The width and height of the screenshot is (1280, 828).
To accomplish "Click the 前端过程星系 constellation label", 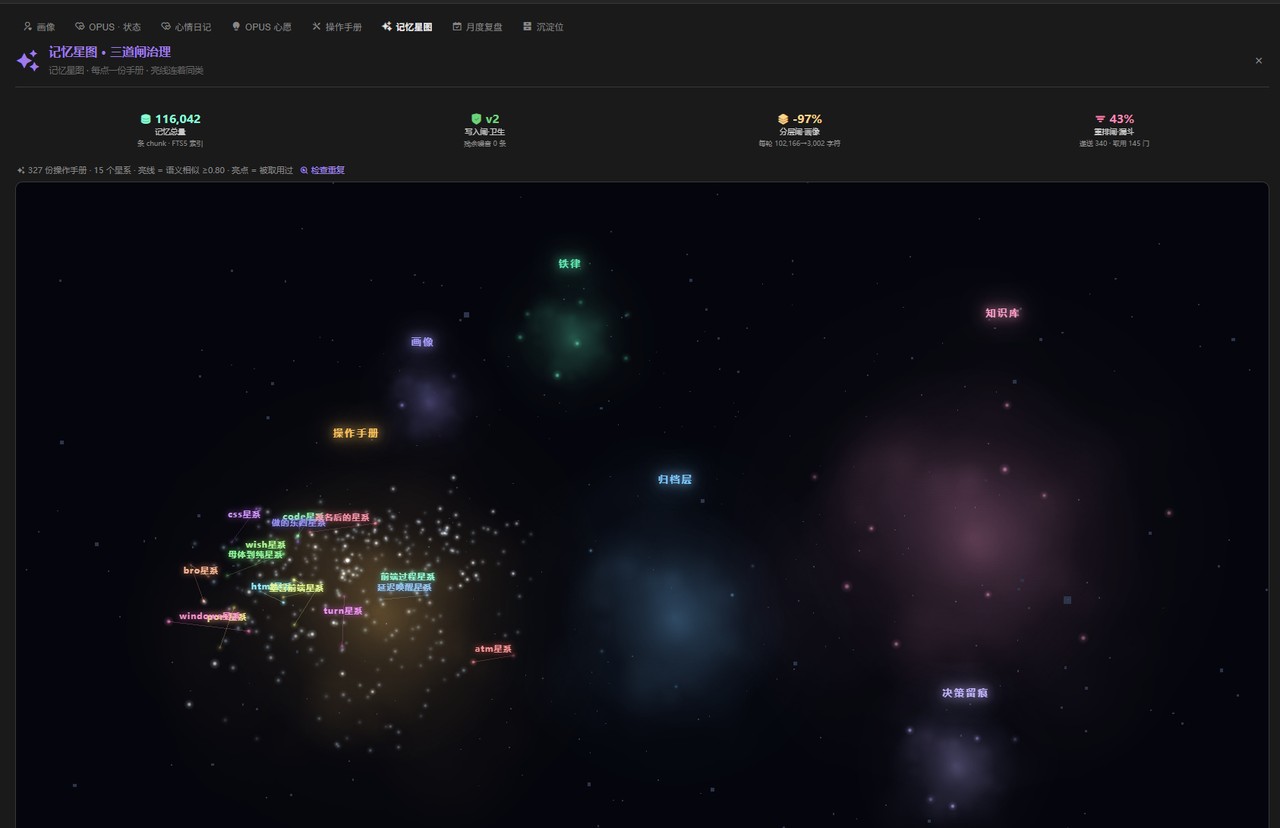I will 407,577.
